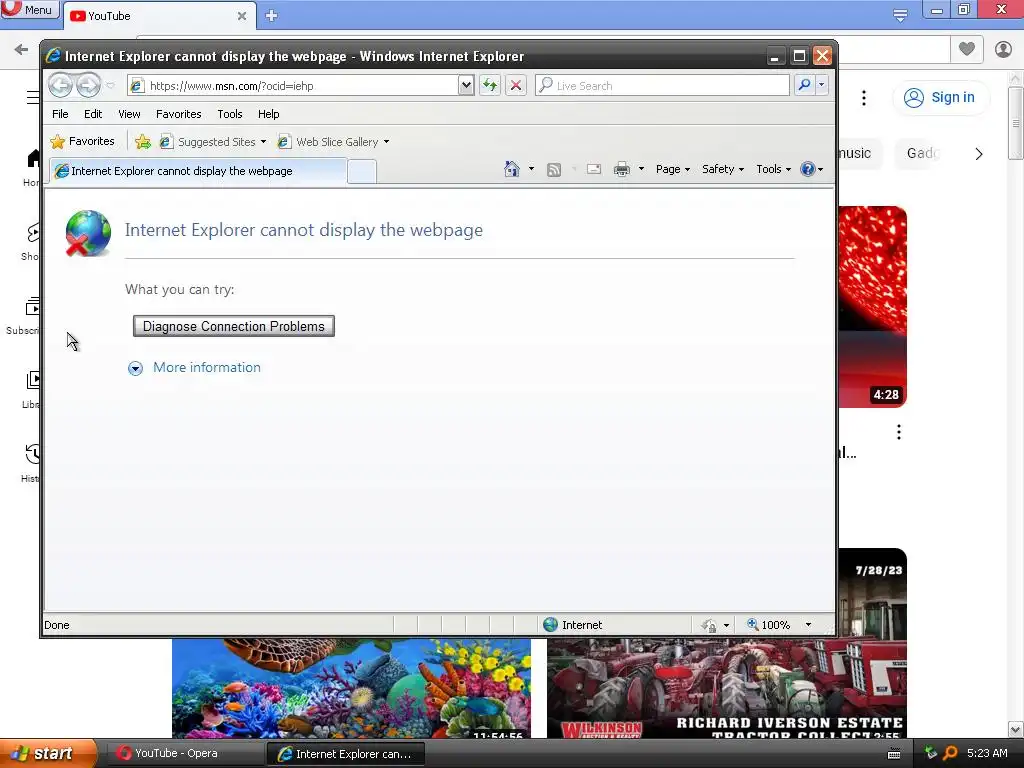Open the View menu
The image size is (1024, 768).
[129, 114]
